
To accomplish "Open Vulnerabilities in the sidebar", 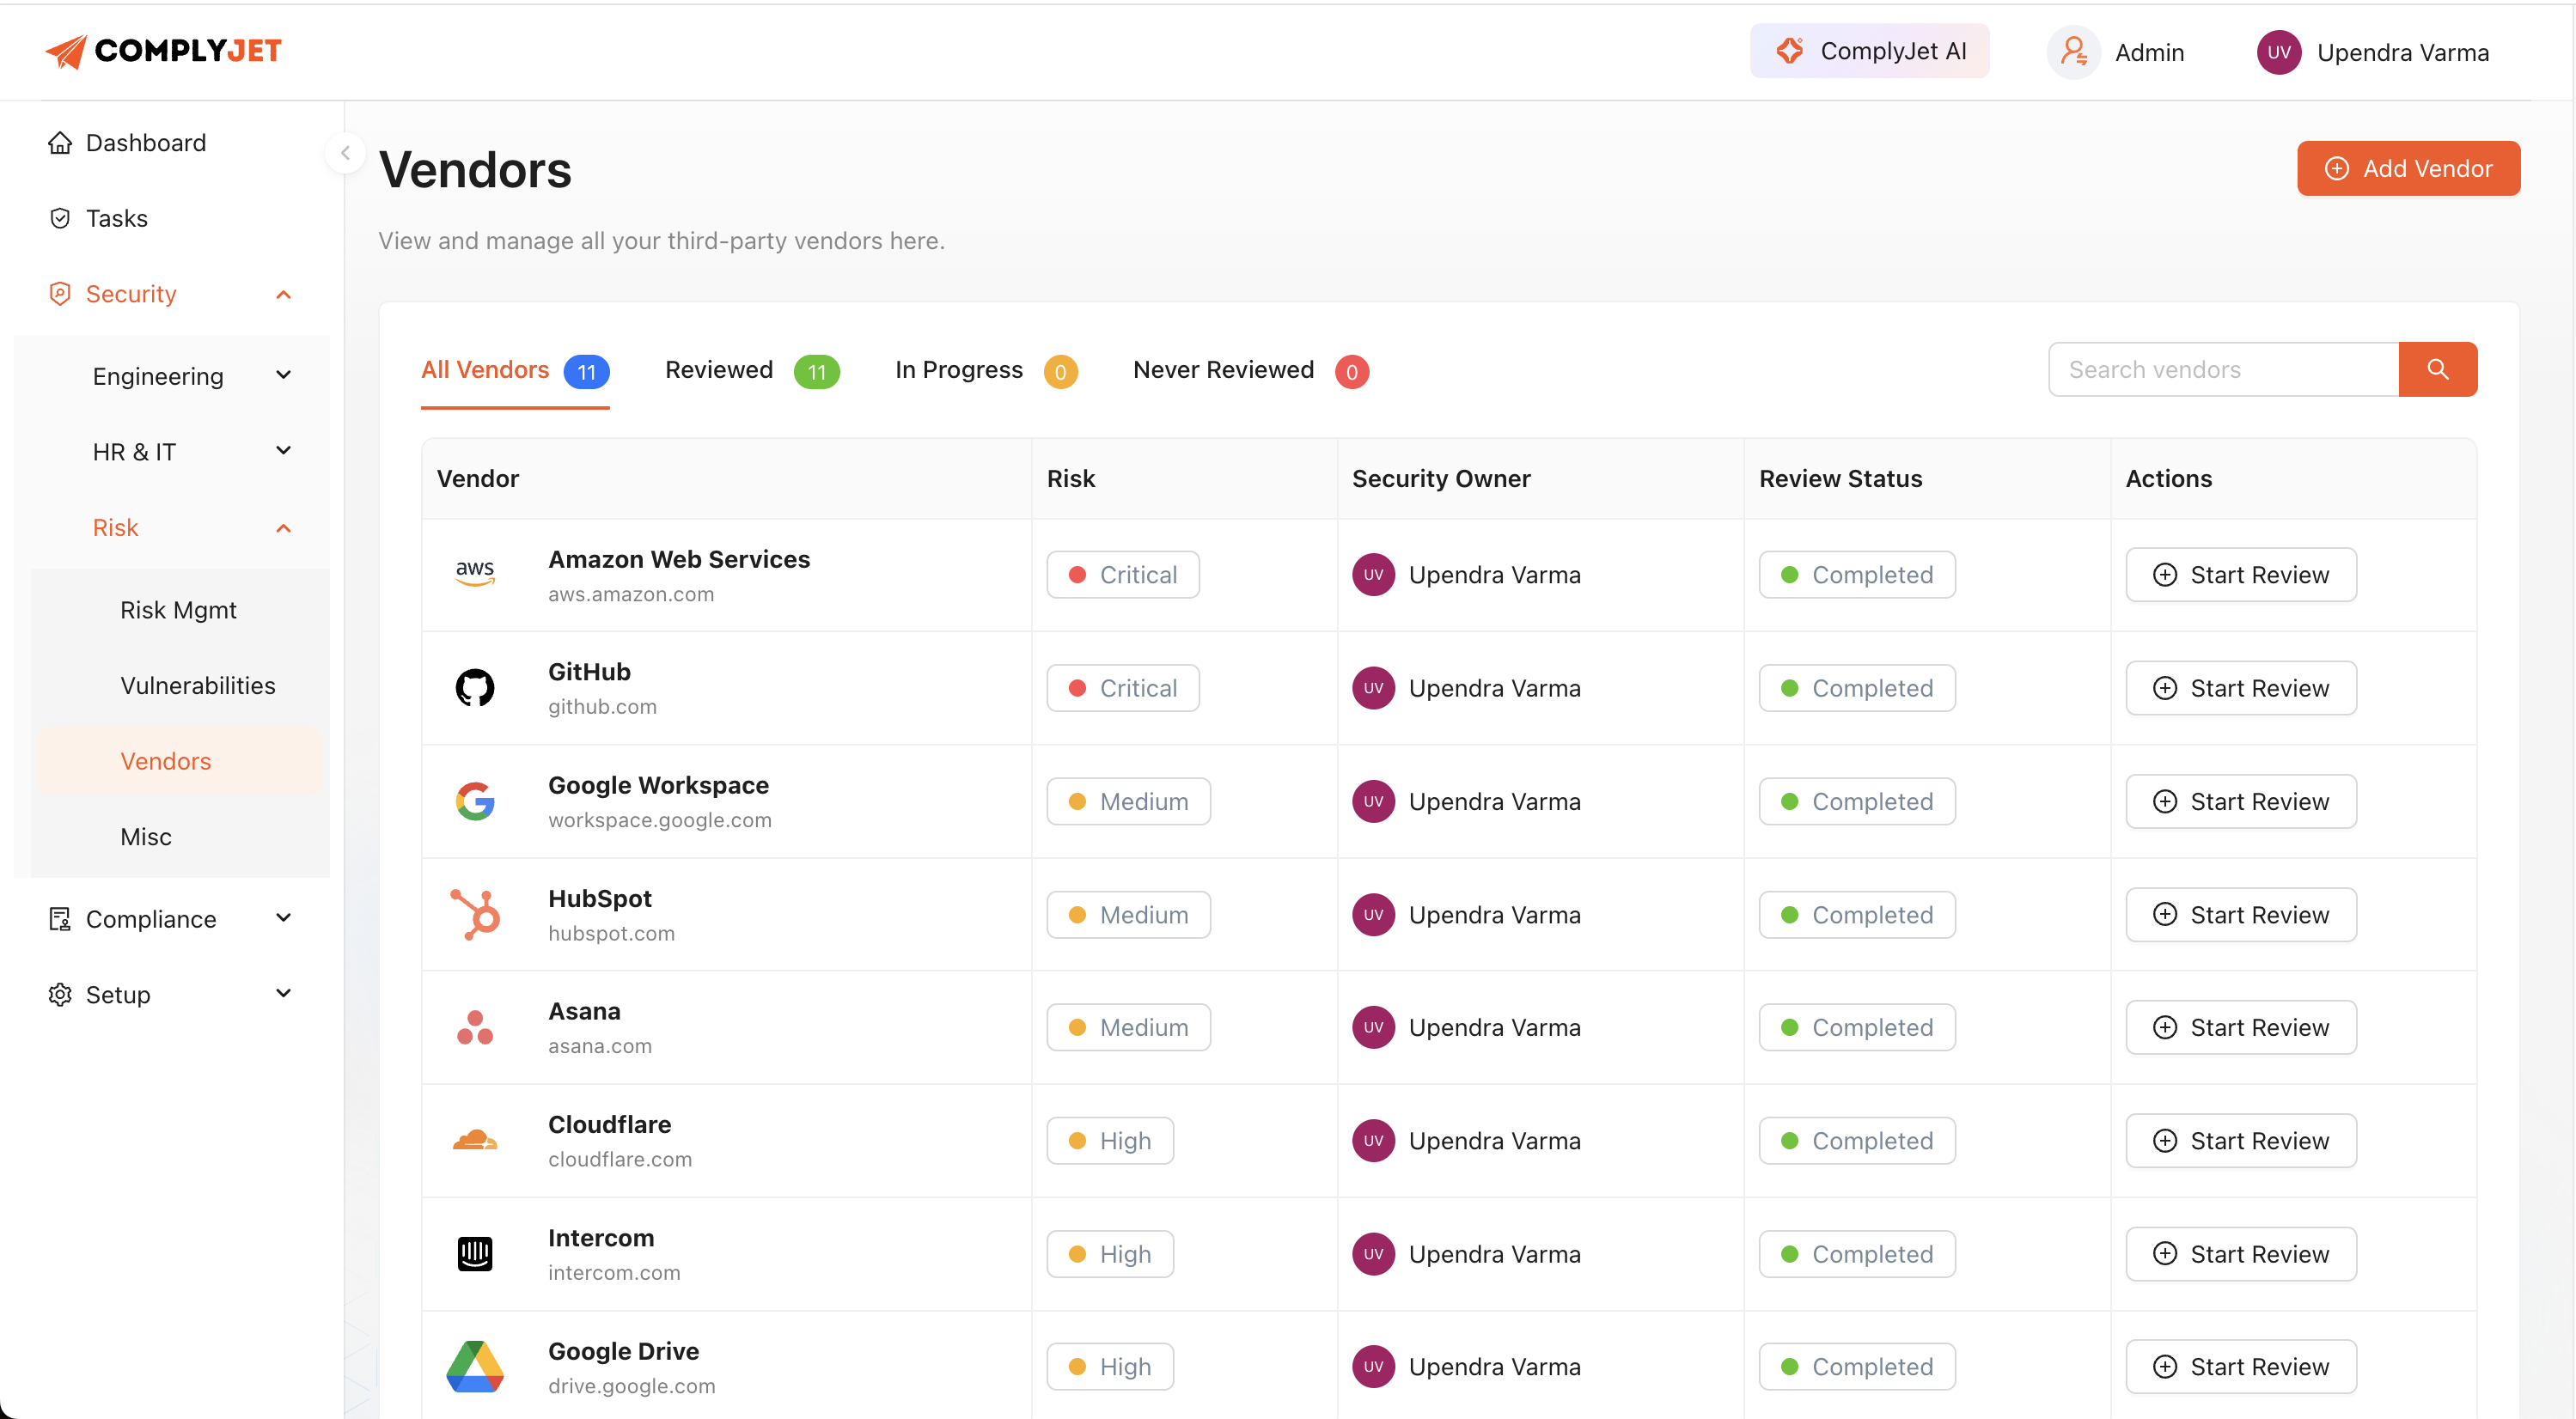I will [x=198, y=685].
